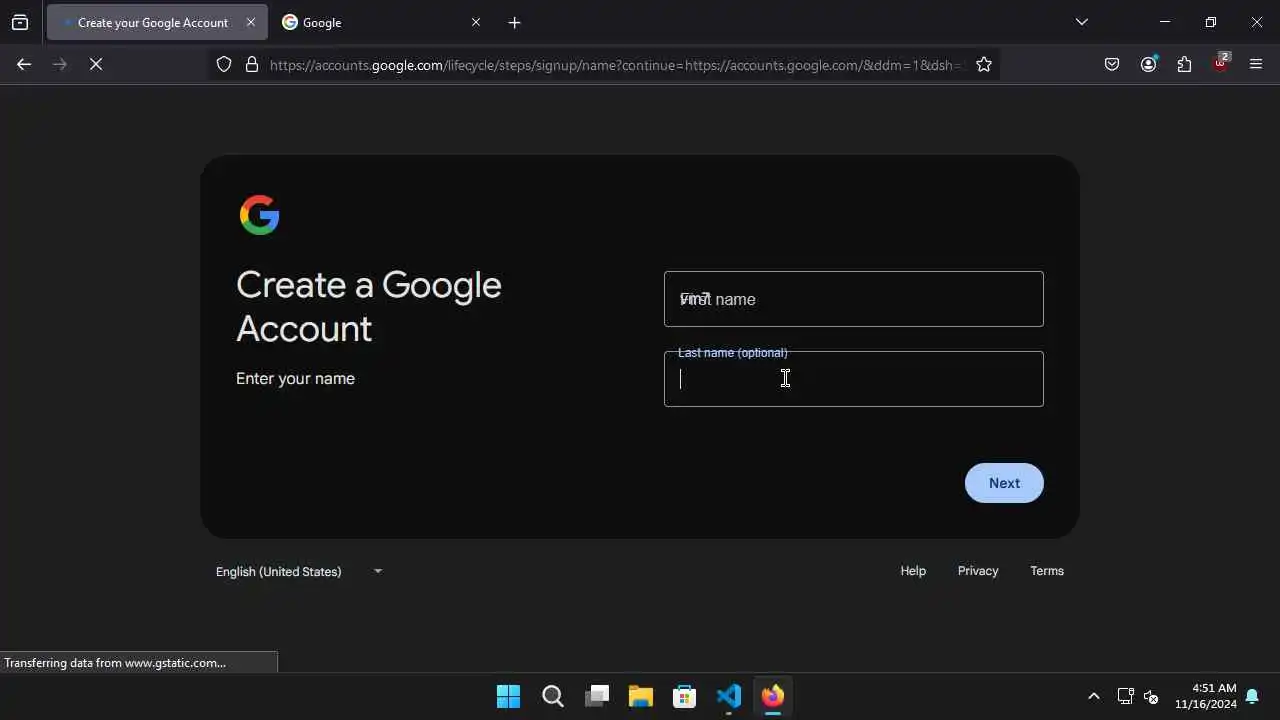Open a new tab with plus button
The height and width of the screenshot is (720, 1280).
(x=515, y=22)
